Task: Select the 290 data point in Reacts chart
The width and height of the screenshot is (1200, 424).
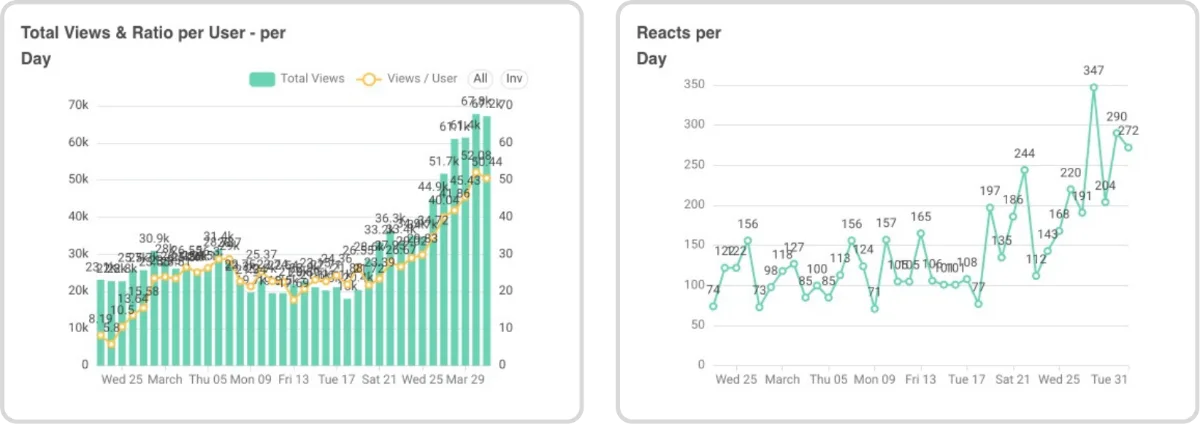Action: click(x=1117, y=133)
